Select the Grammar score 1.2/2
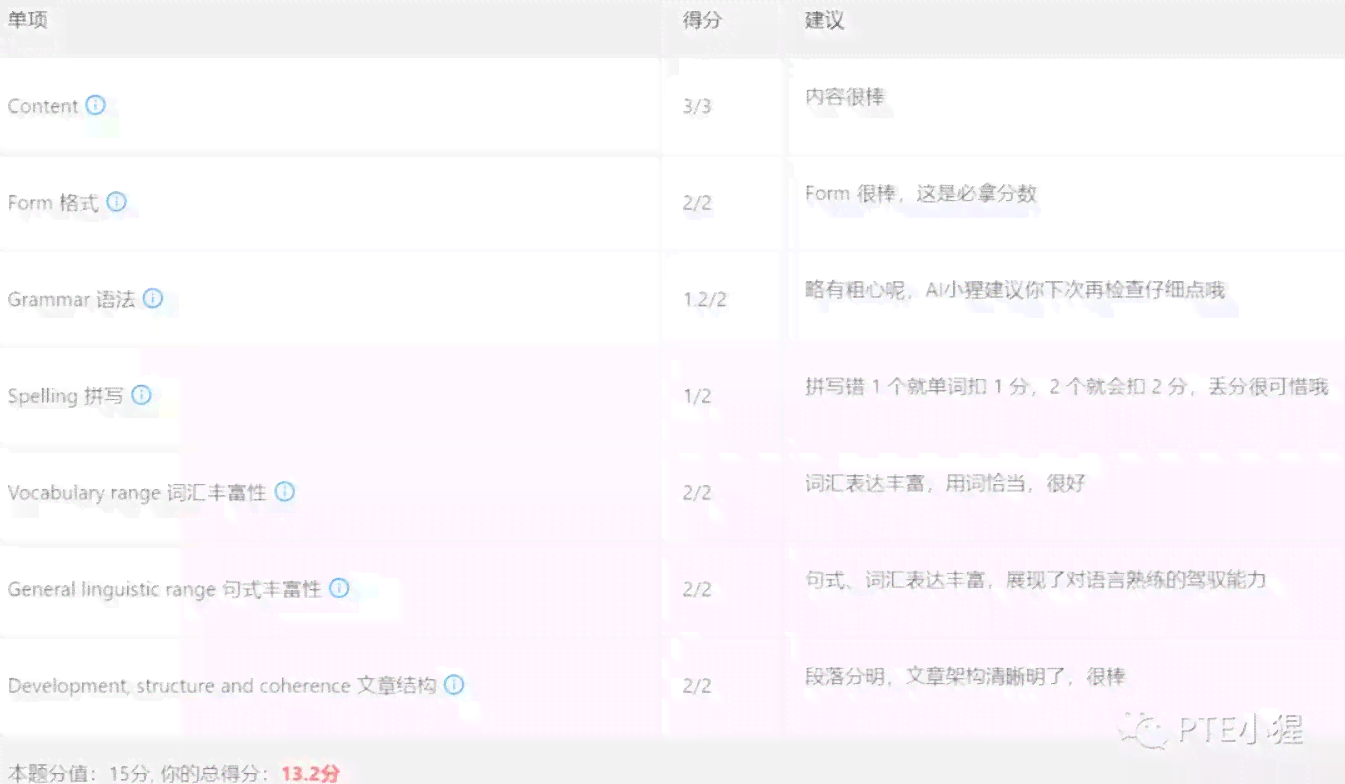Viewport: 1345px width, 784px height. pyautogui.click(x=704, y=299)
